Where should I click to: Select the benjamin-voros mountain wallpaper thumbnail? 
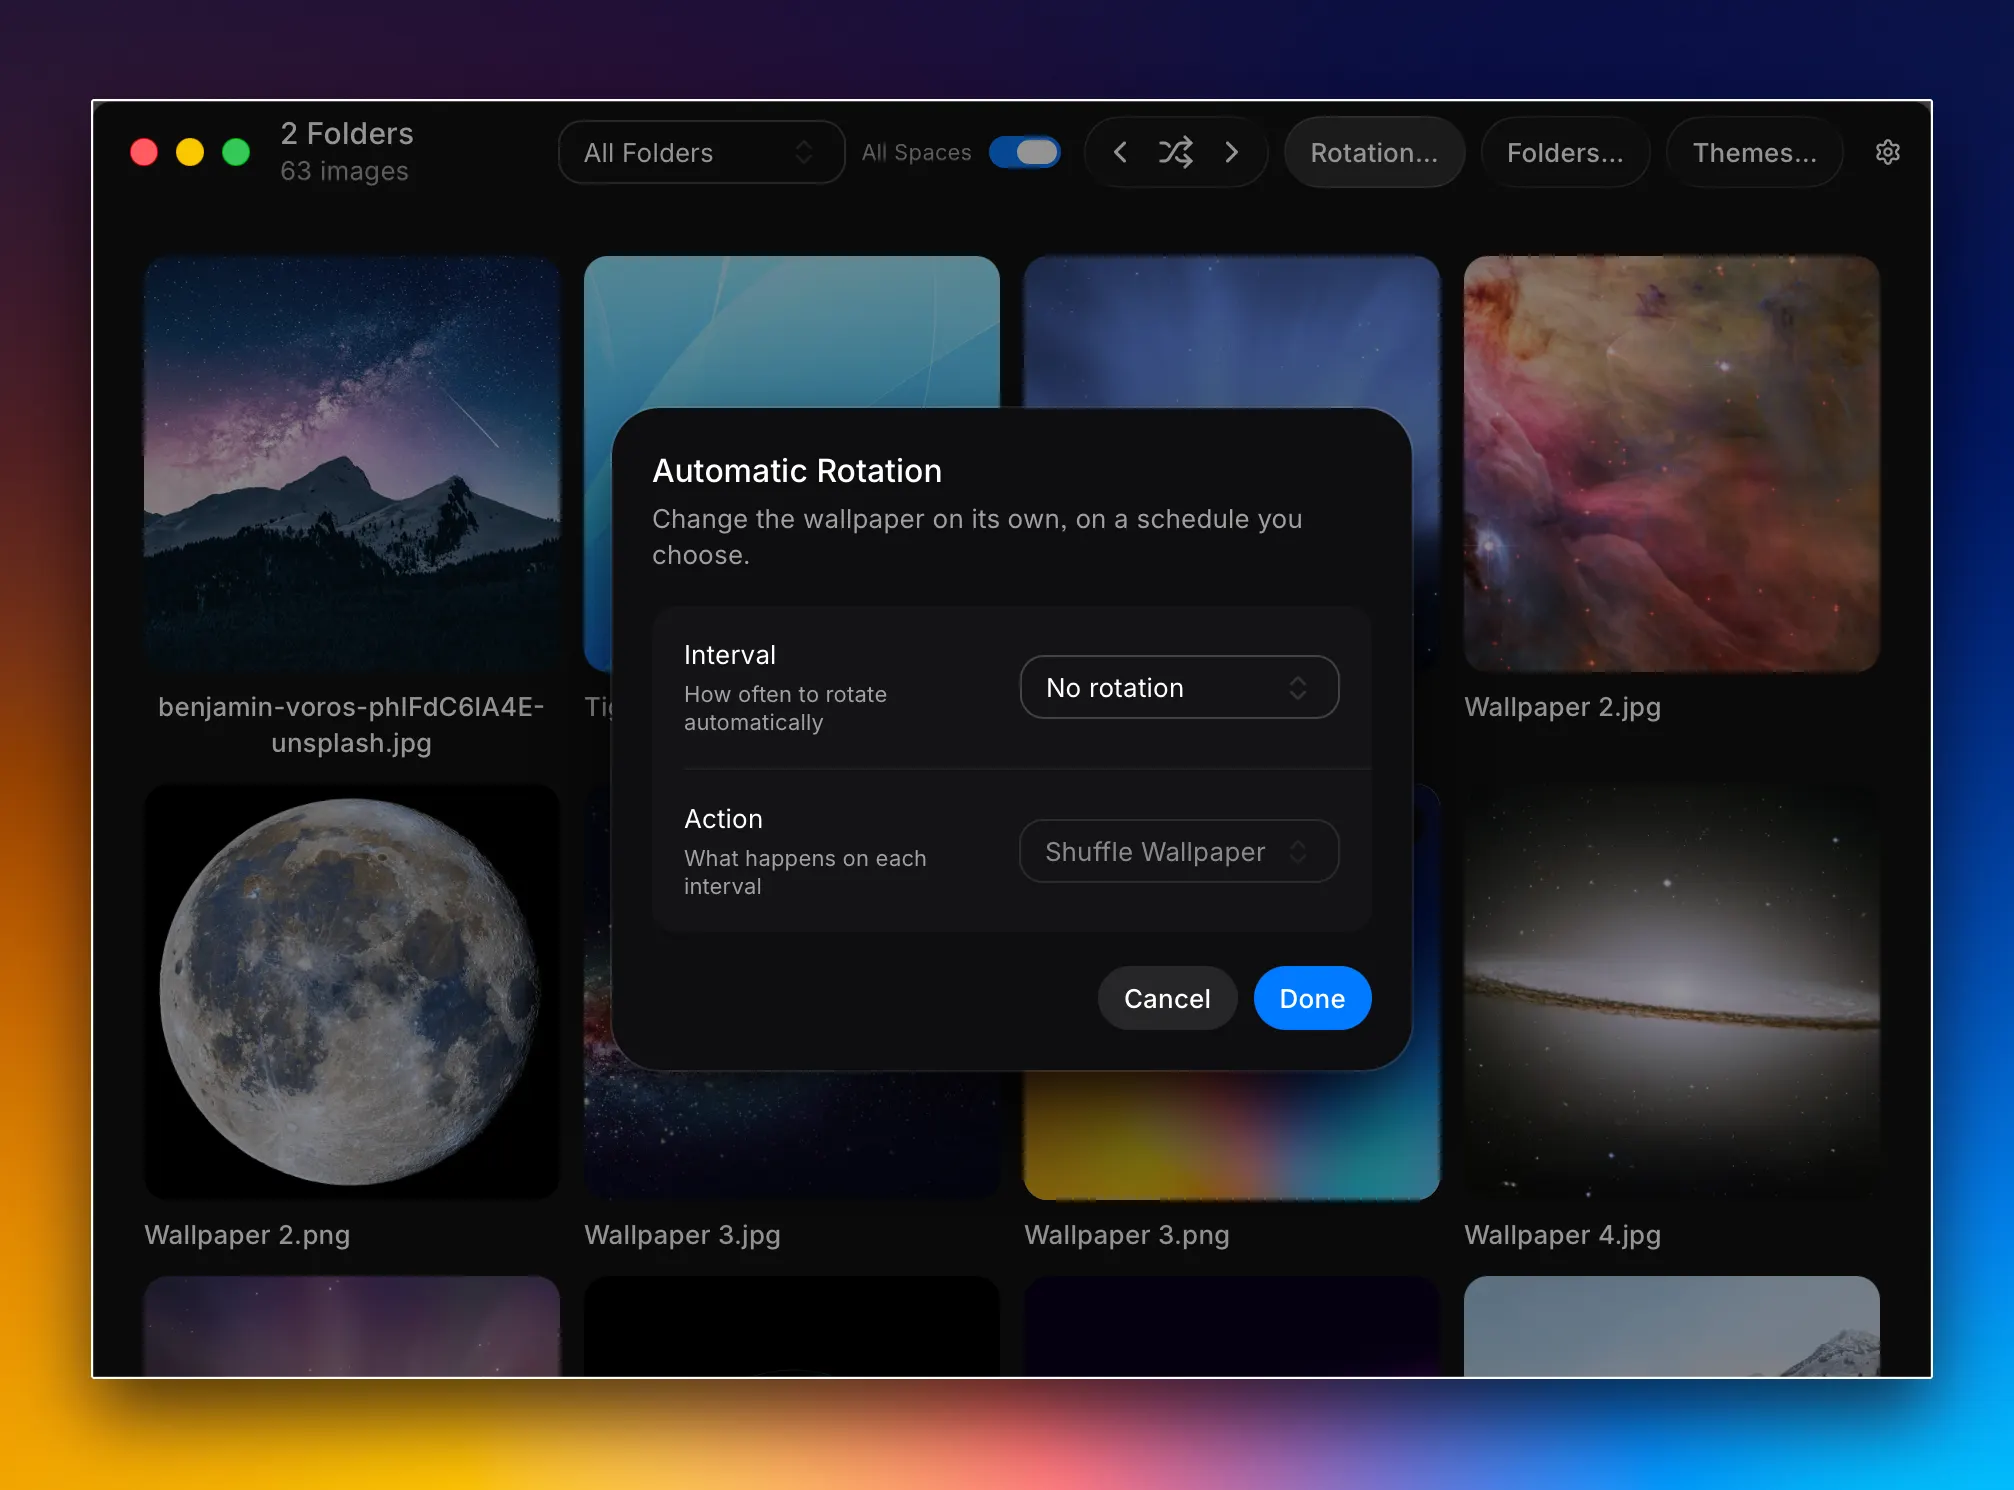click(x=352, y=463)
